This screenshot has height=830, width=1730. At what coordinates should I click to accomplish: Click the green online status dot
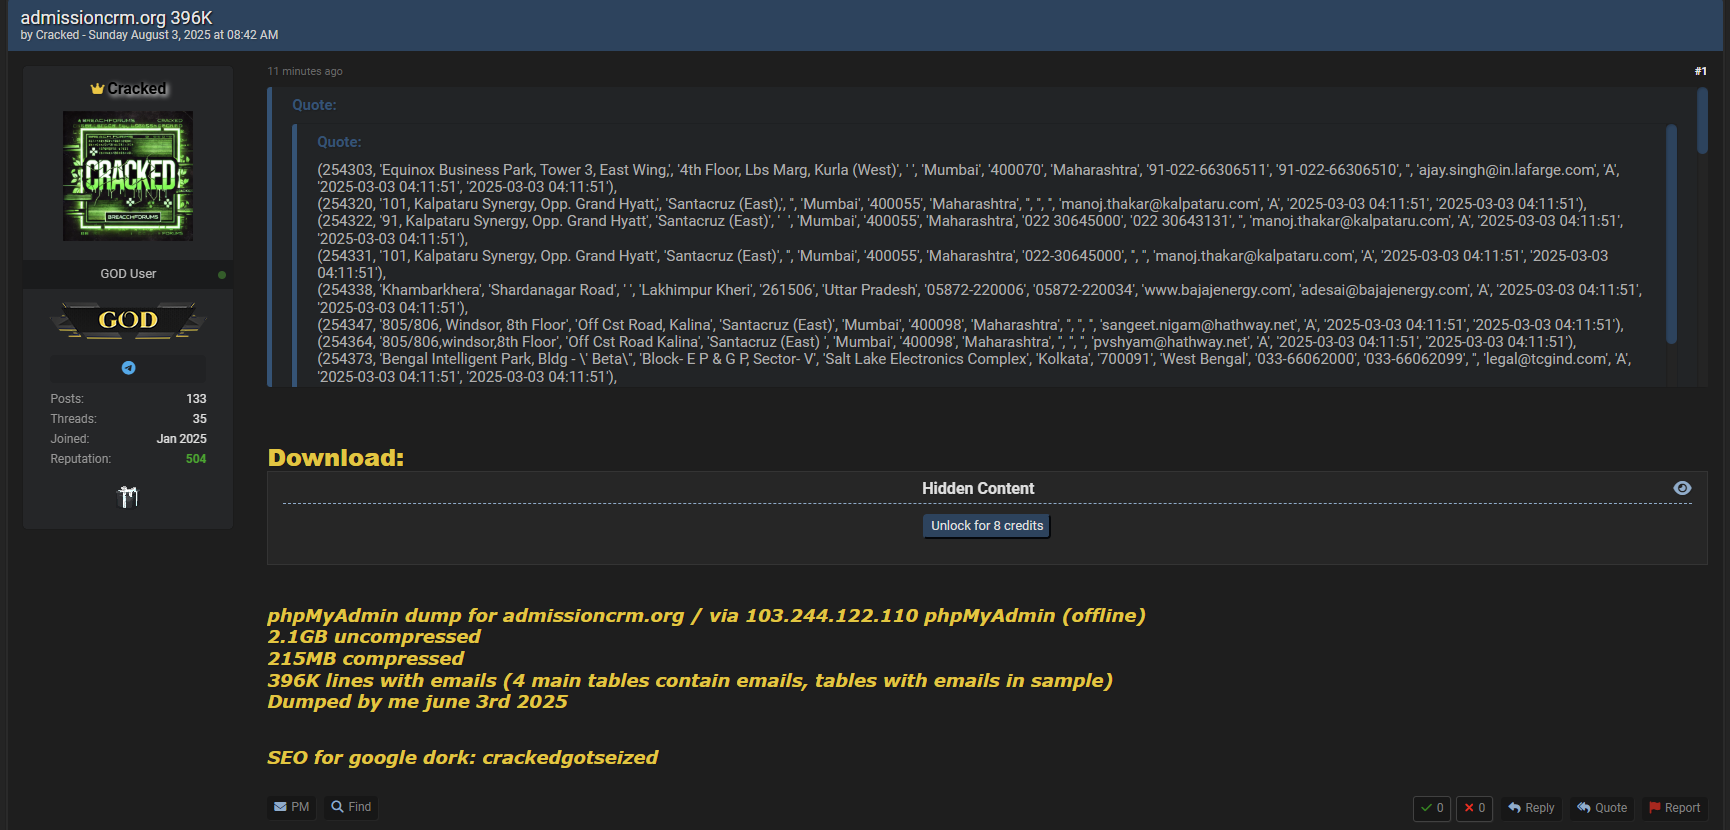(222, 275)
